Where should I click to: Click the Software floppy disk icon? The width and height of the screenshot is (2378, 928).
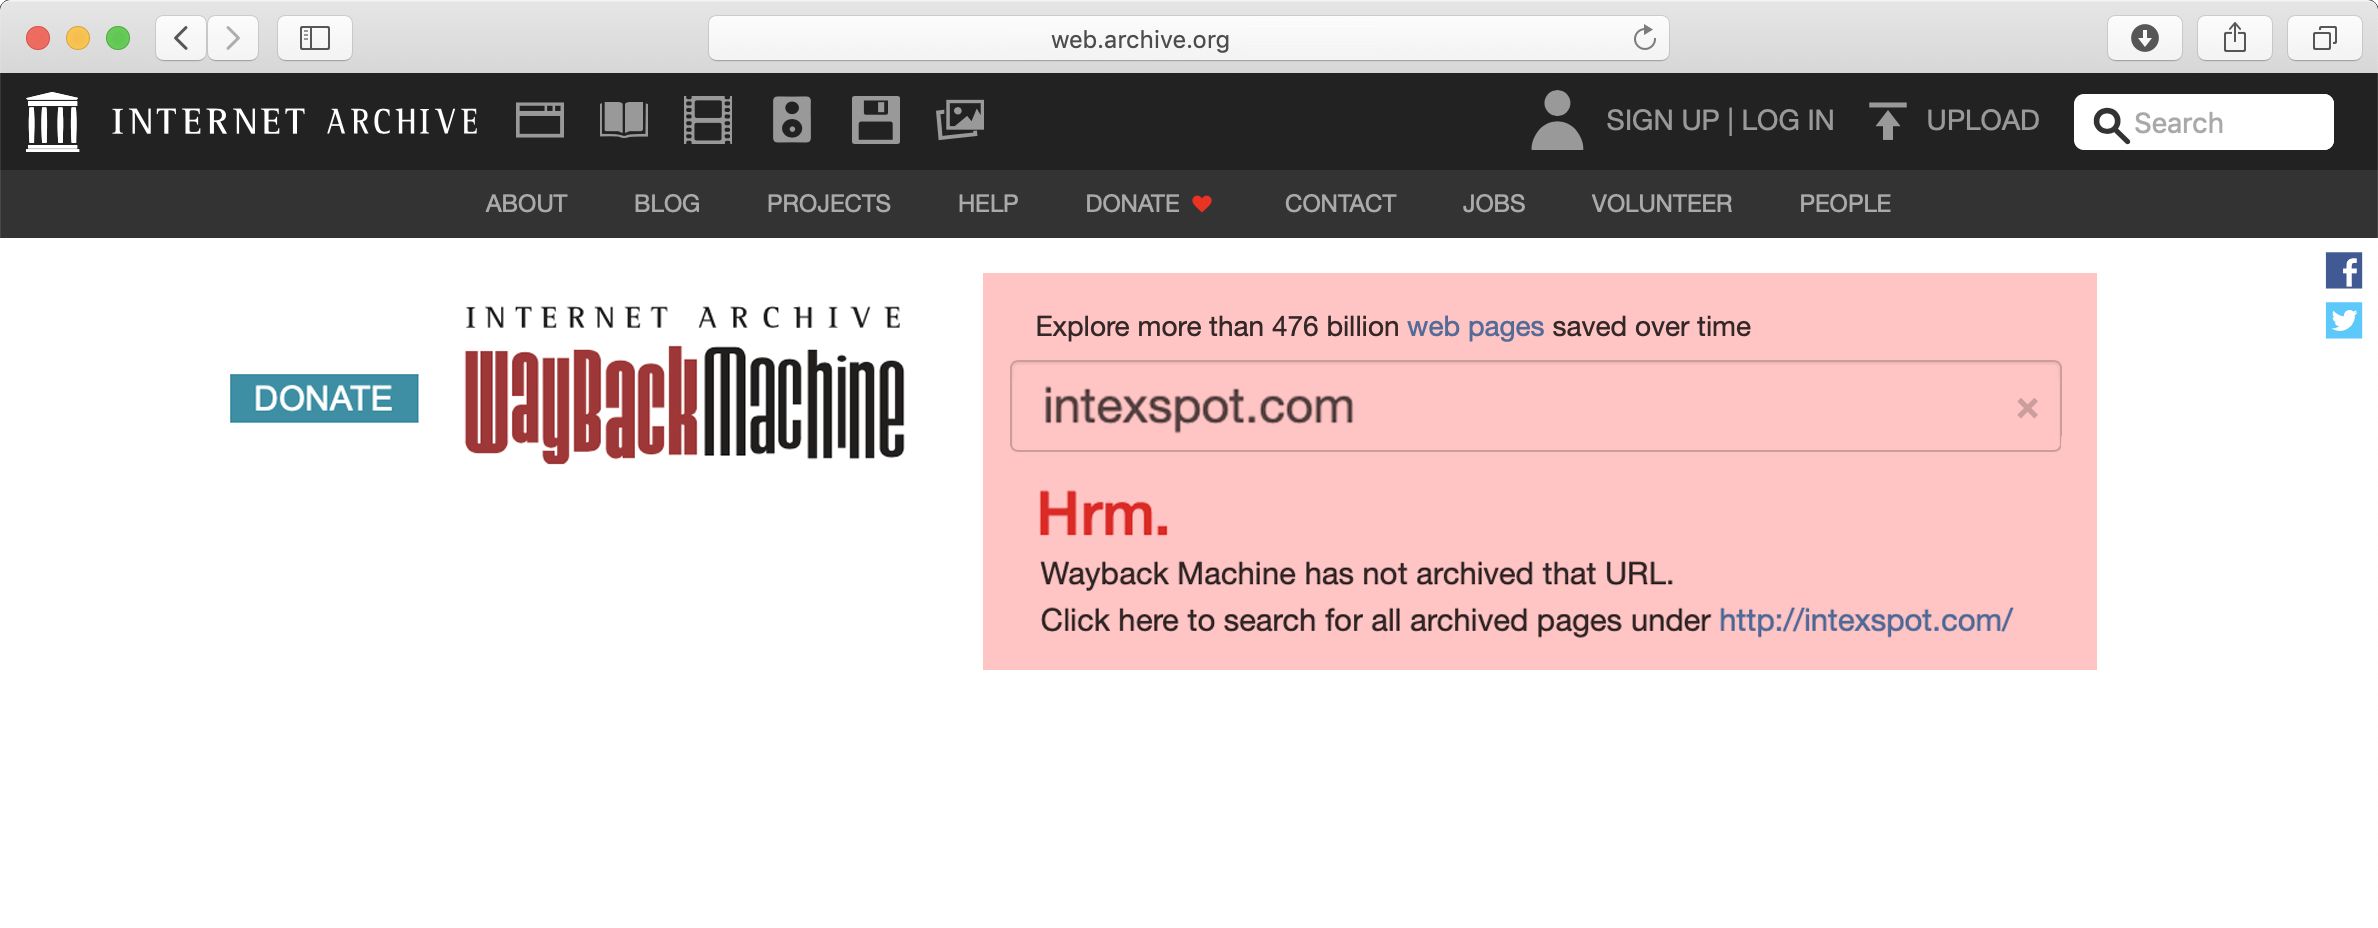pyautogui.click(x=875, y=121)
